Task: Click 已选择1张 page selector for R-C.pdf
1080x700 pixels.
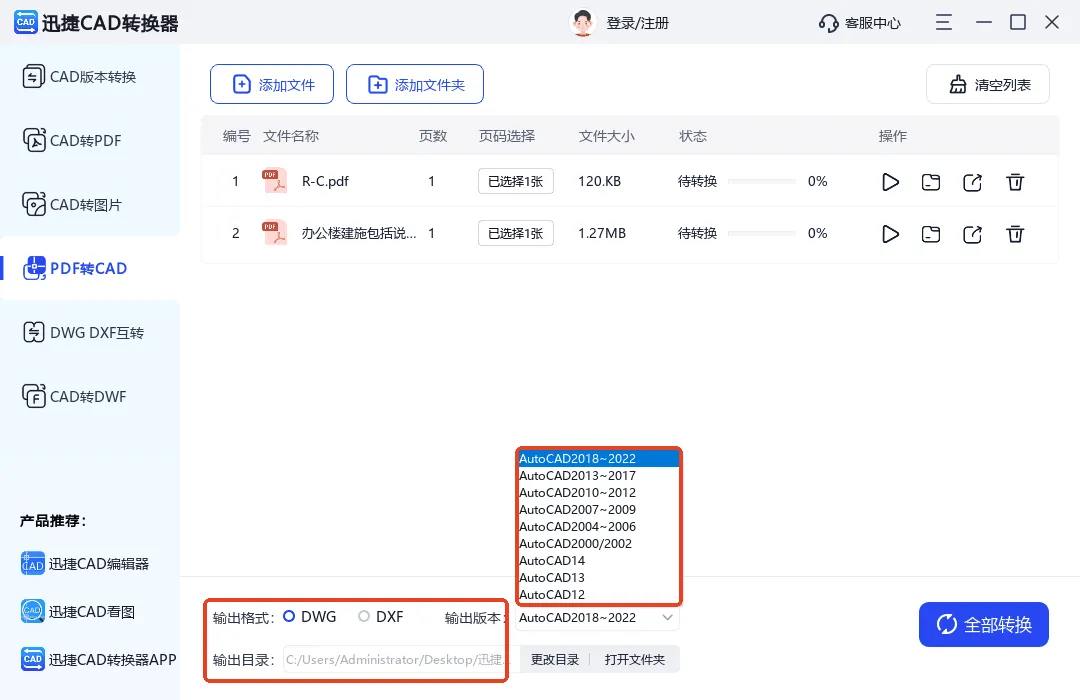Action: pyautogui.click(x=516, y=181)
